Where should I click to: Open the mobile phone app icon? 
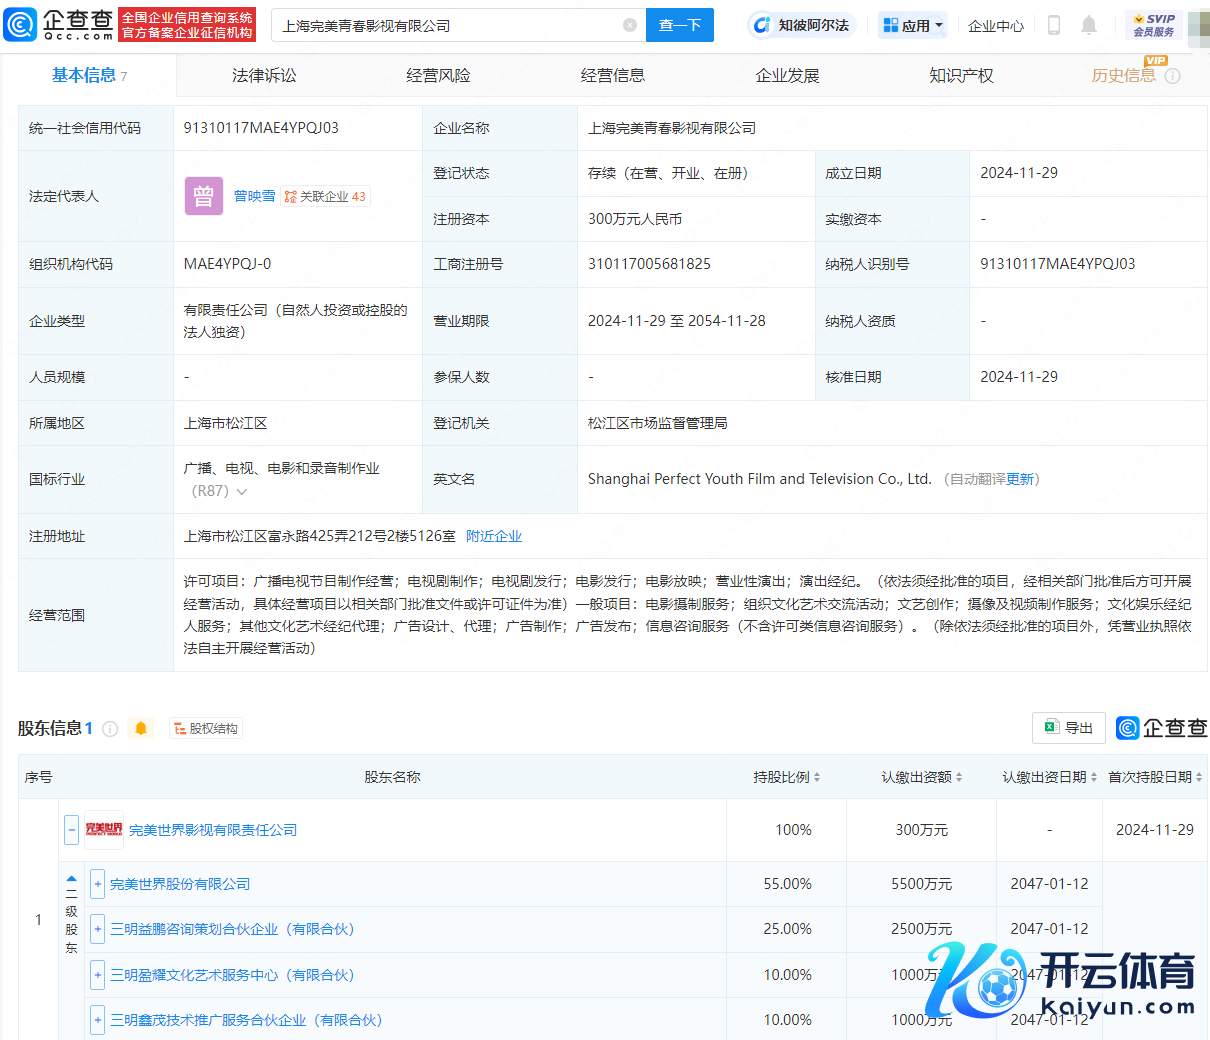coord(1053,25)
